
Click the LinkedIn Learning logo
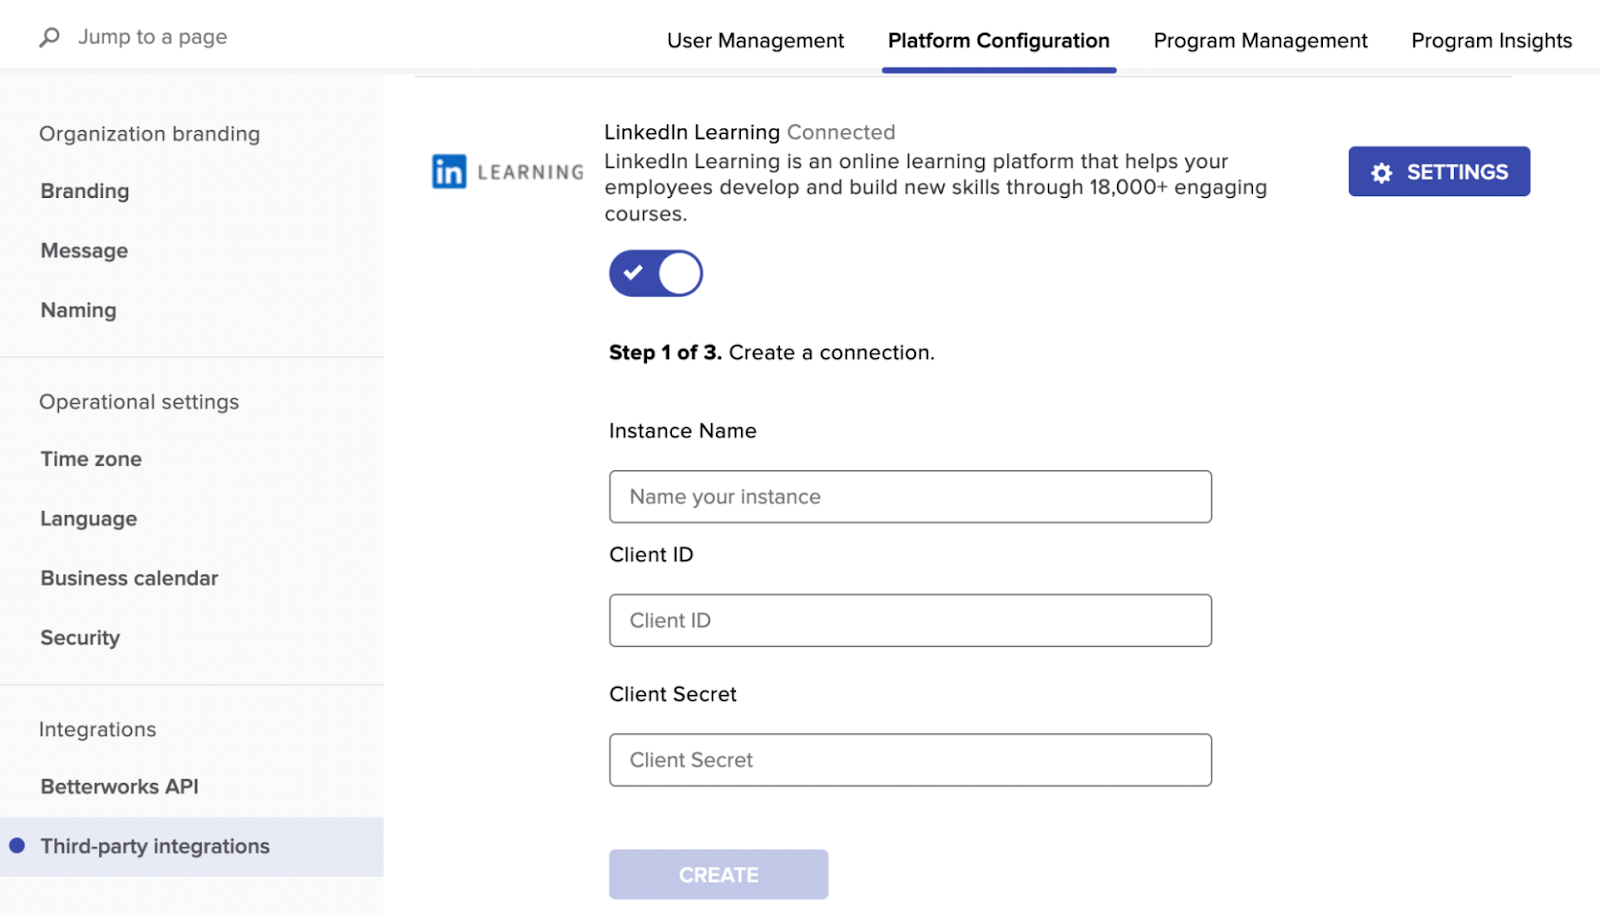coord(508,172)
